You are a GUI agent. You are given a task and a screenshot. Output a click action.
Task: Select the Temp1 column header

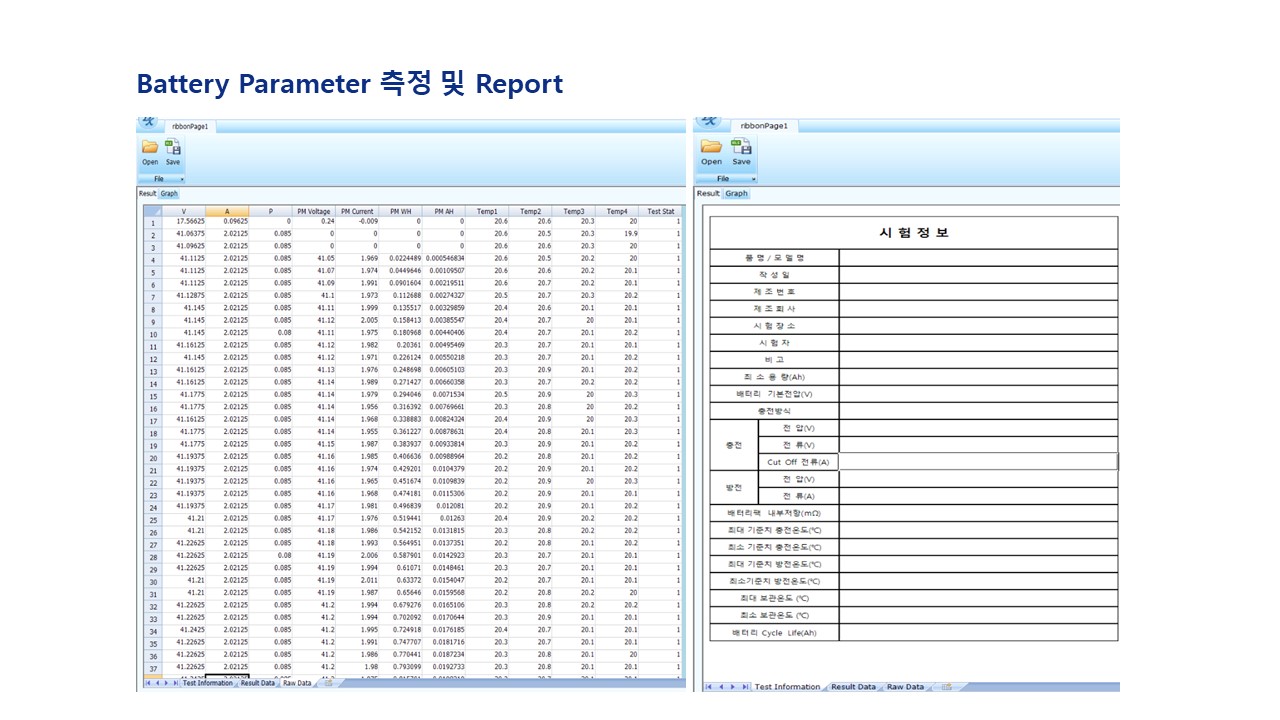(x=487, y=211)
